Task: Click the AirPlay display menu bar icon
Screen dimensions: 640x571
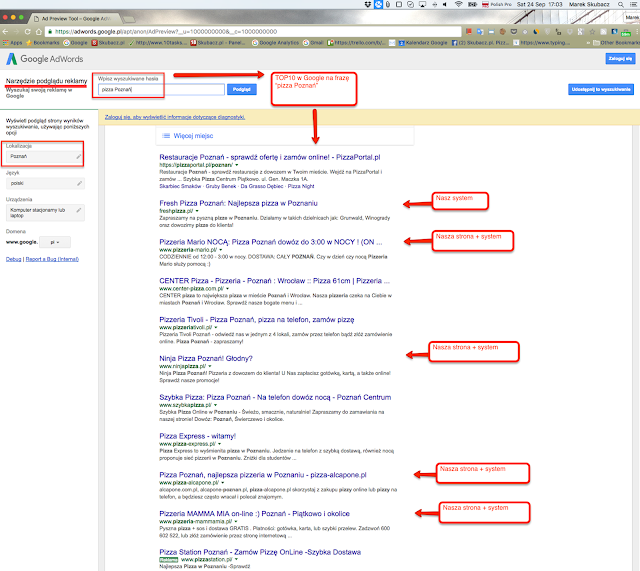Action: click(422, 4)
